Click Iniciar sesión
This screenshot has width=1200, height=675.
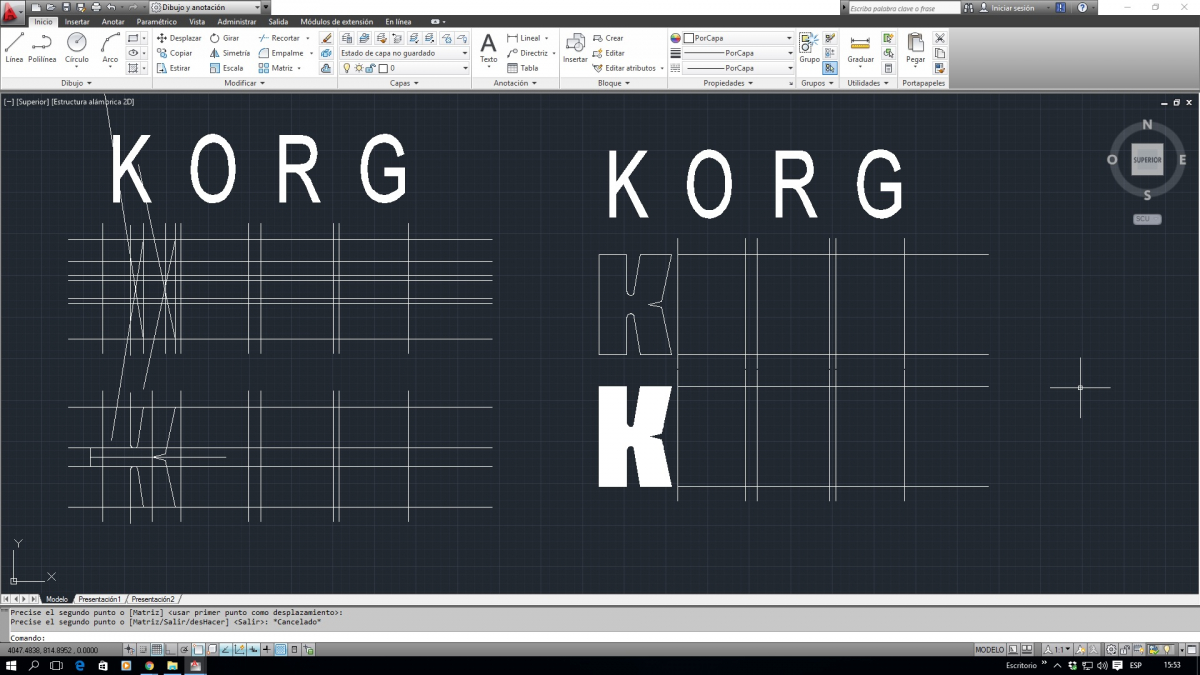(1012, 8)
